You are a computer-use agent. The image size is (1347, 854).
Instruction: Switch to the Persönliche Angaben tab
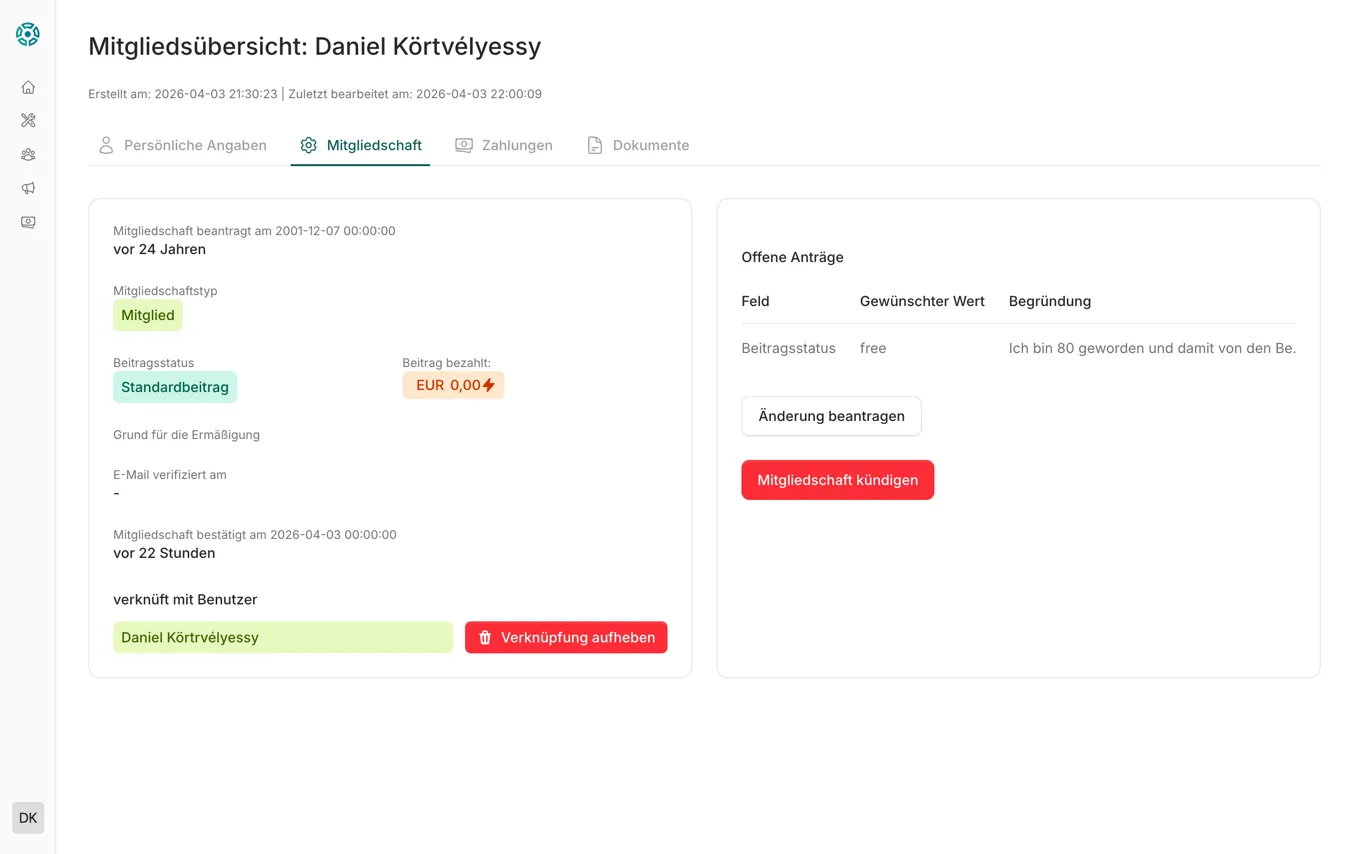point(182,145)
